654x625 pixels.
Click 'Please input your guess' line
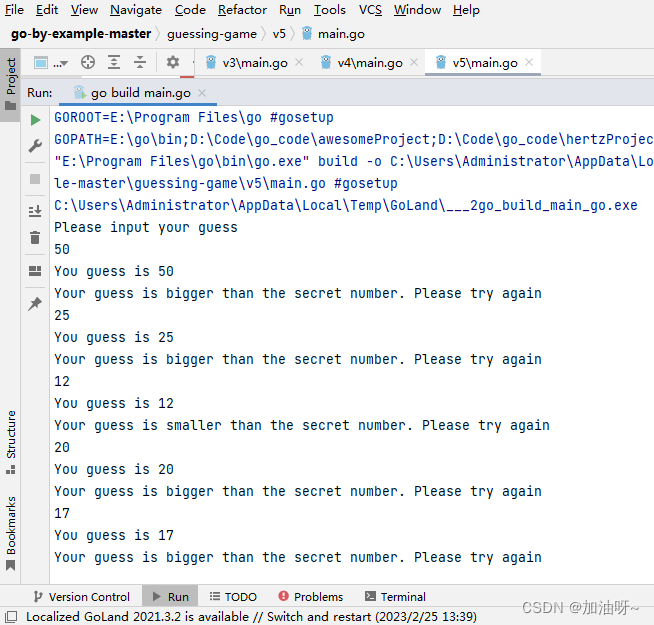(x=146, y=227)
